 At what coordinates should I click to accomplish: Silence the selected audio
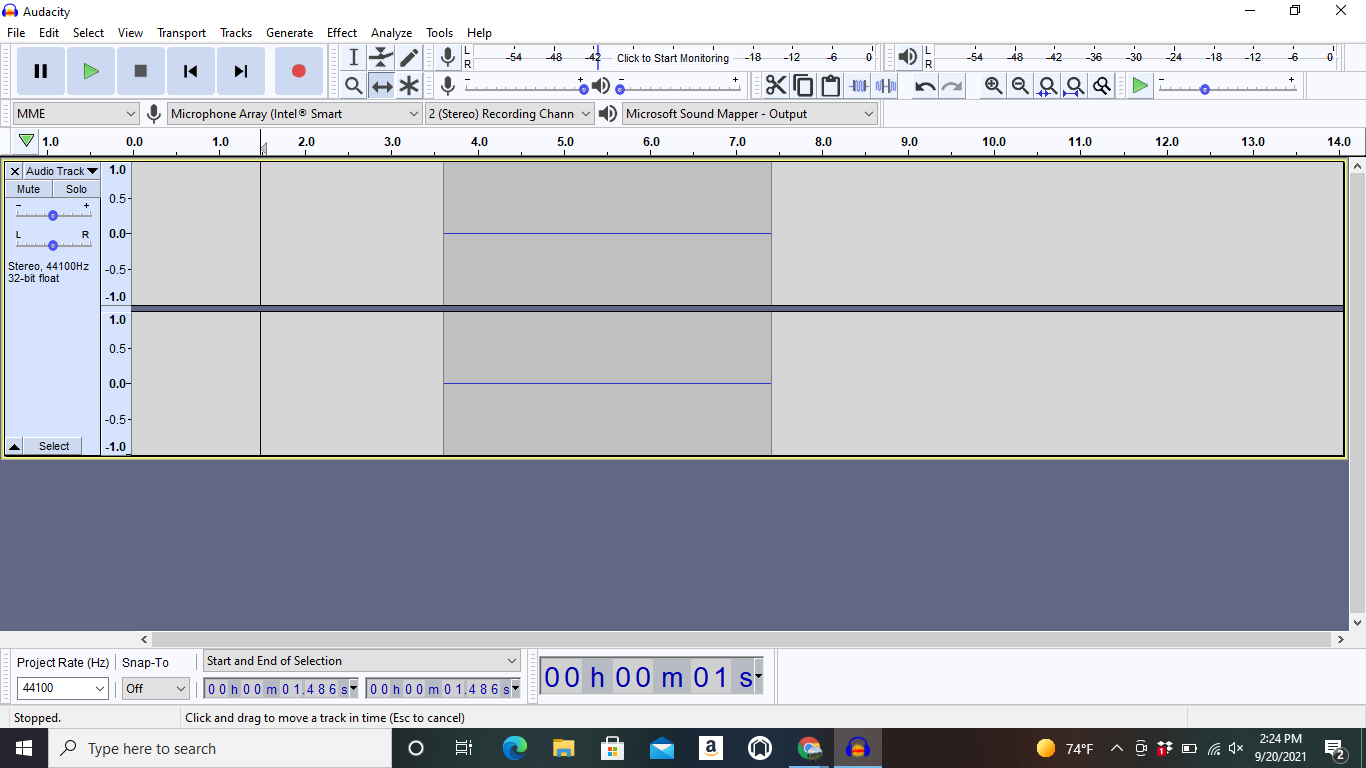(x=885, y=85)
